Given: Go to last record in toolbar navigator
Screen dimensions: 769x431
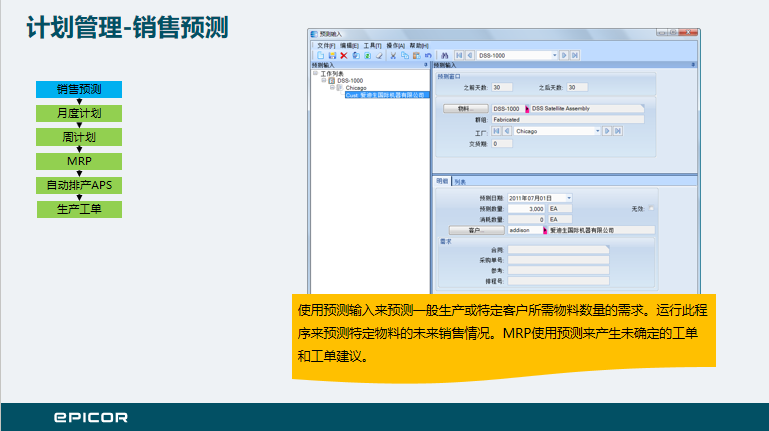Looking at the screenshot, I should coord(575,55).
